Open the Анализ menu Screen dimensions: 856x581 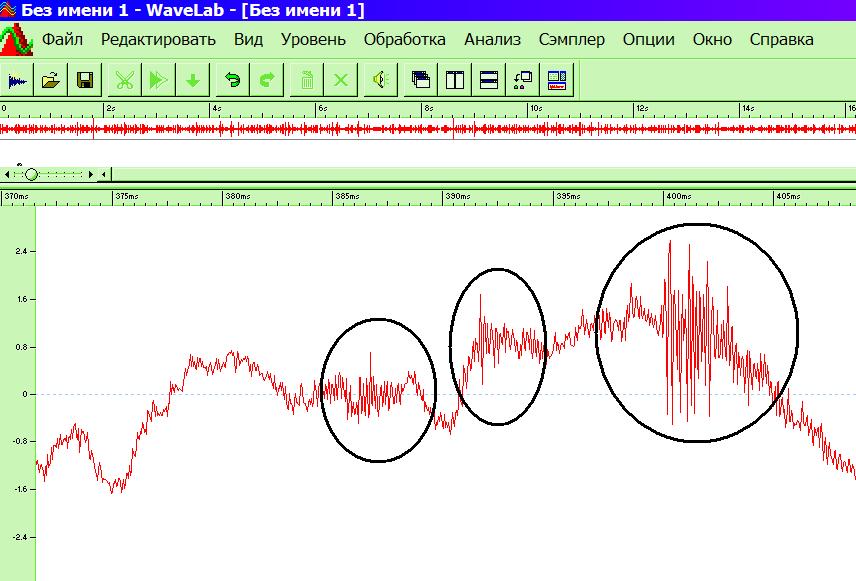(x=492, y=40)
